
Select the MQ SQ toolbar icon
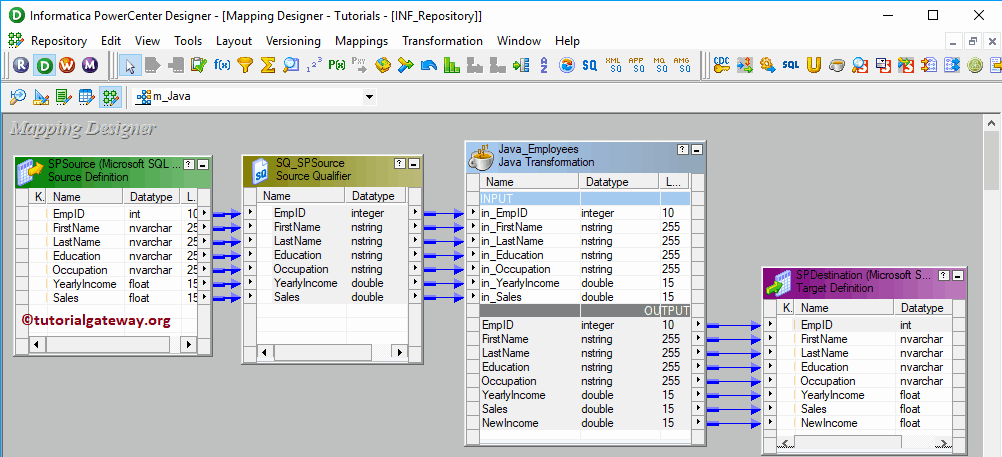click(660, 65)
